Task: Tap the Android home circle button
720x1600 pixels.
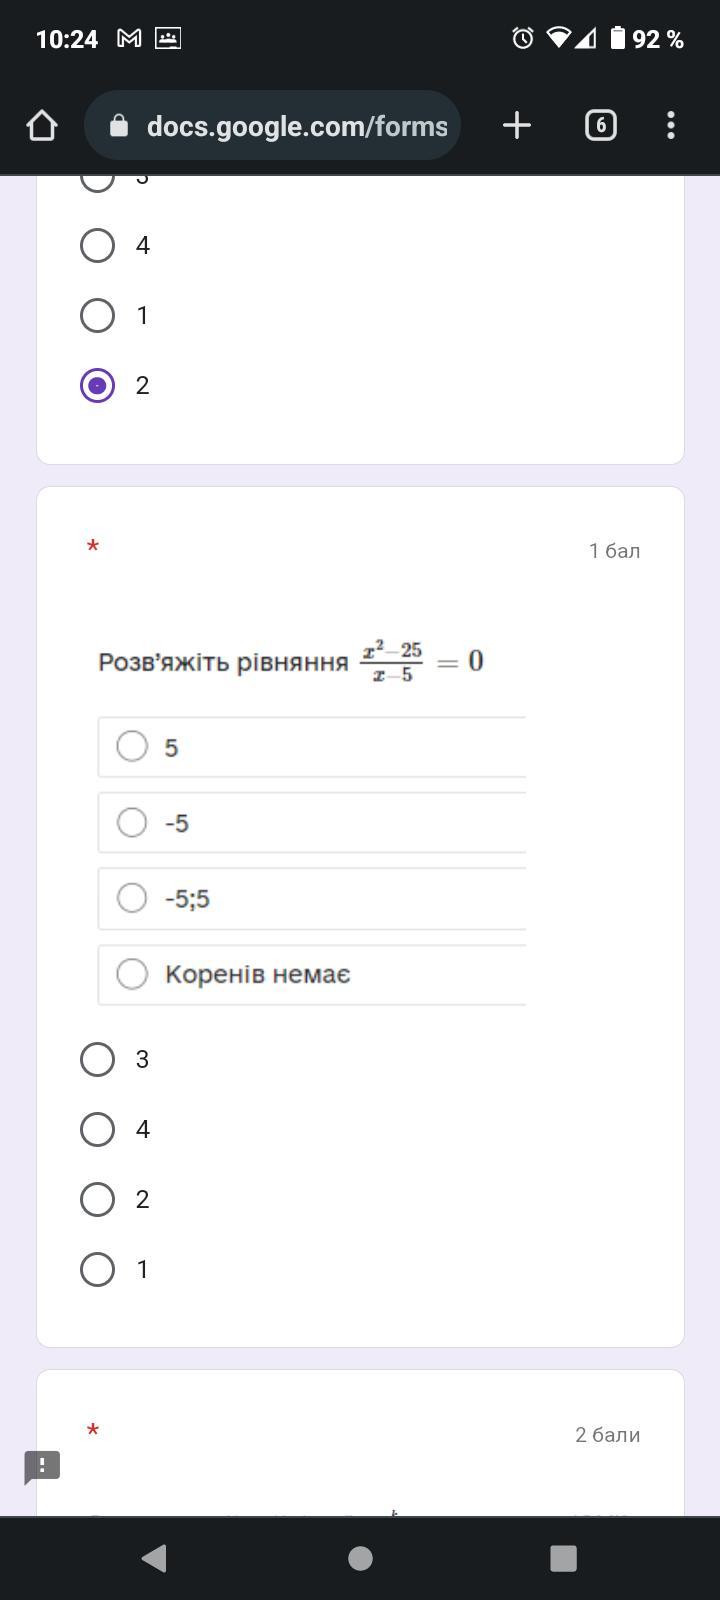Action: (x=360, y=1558)
